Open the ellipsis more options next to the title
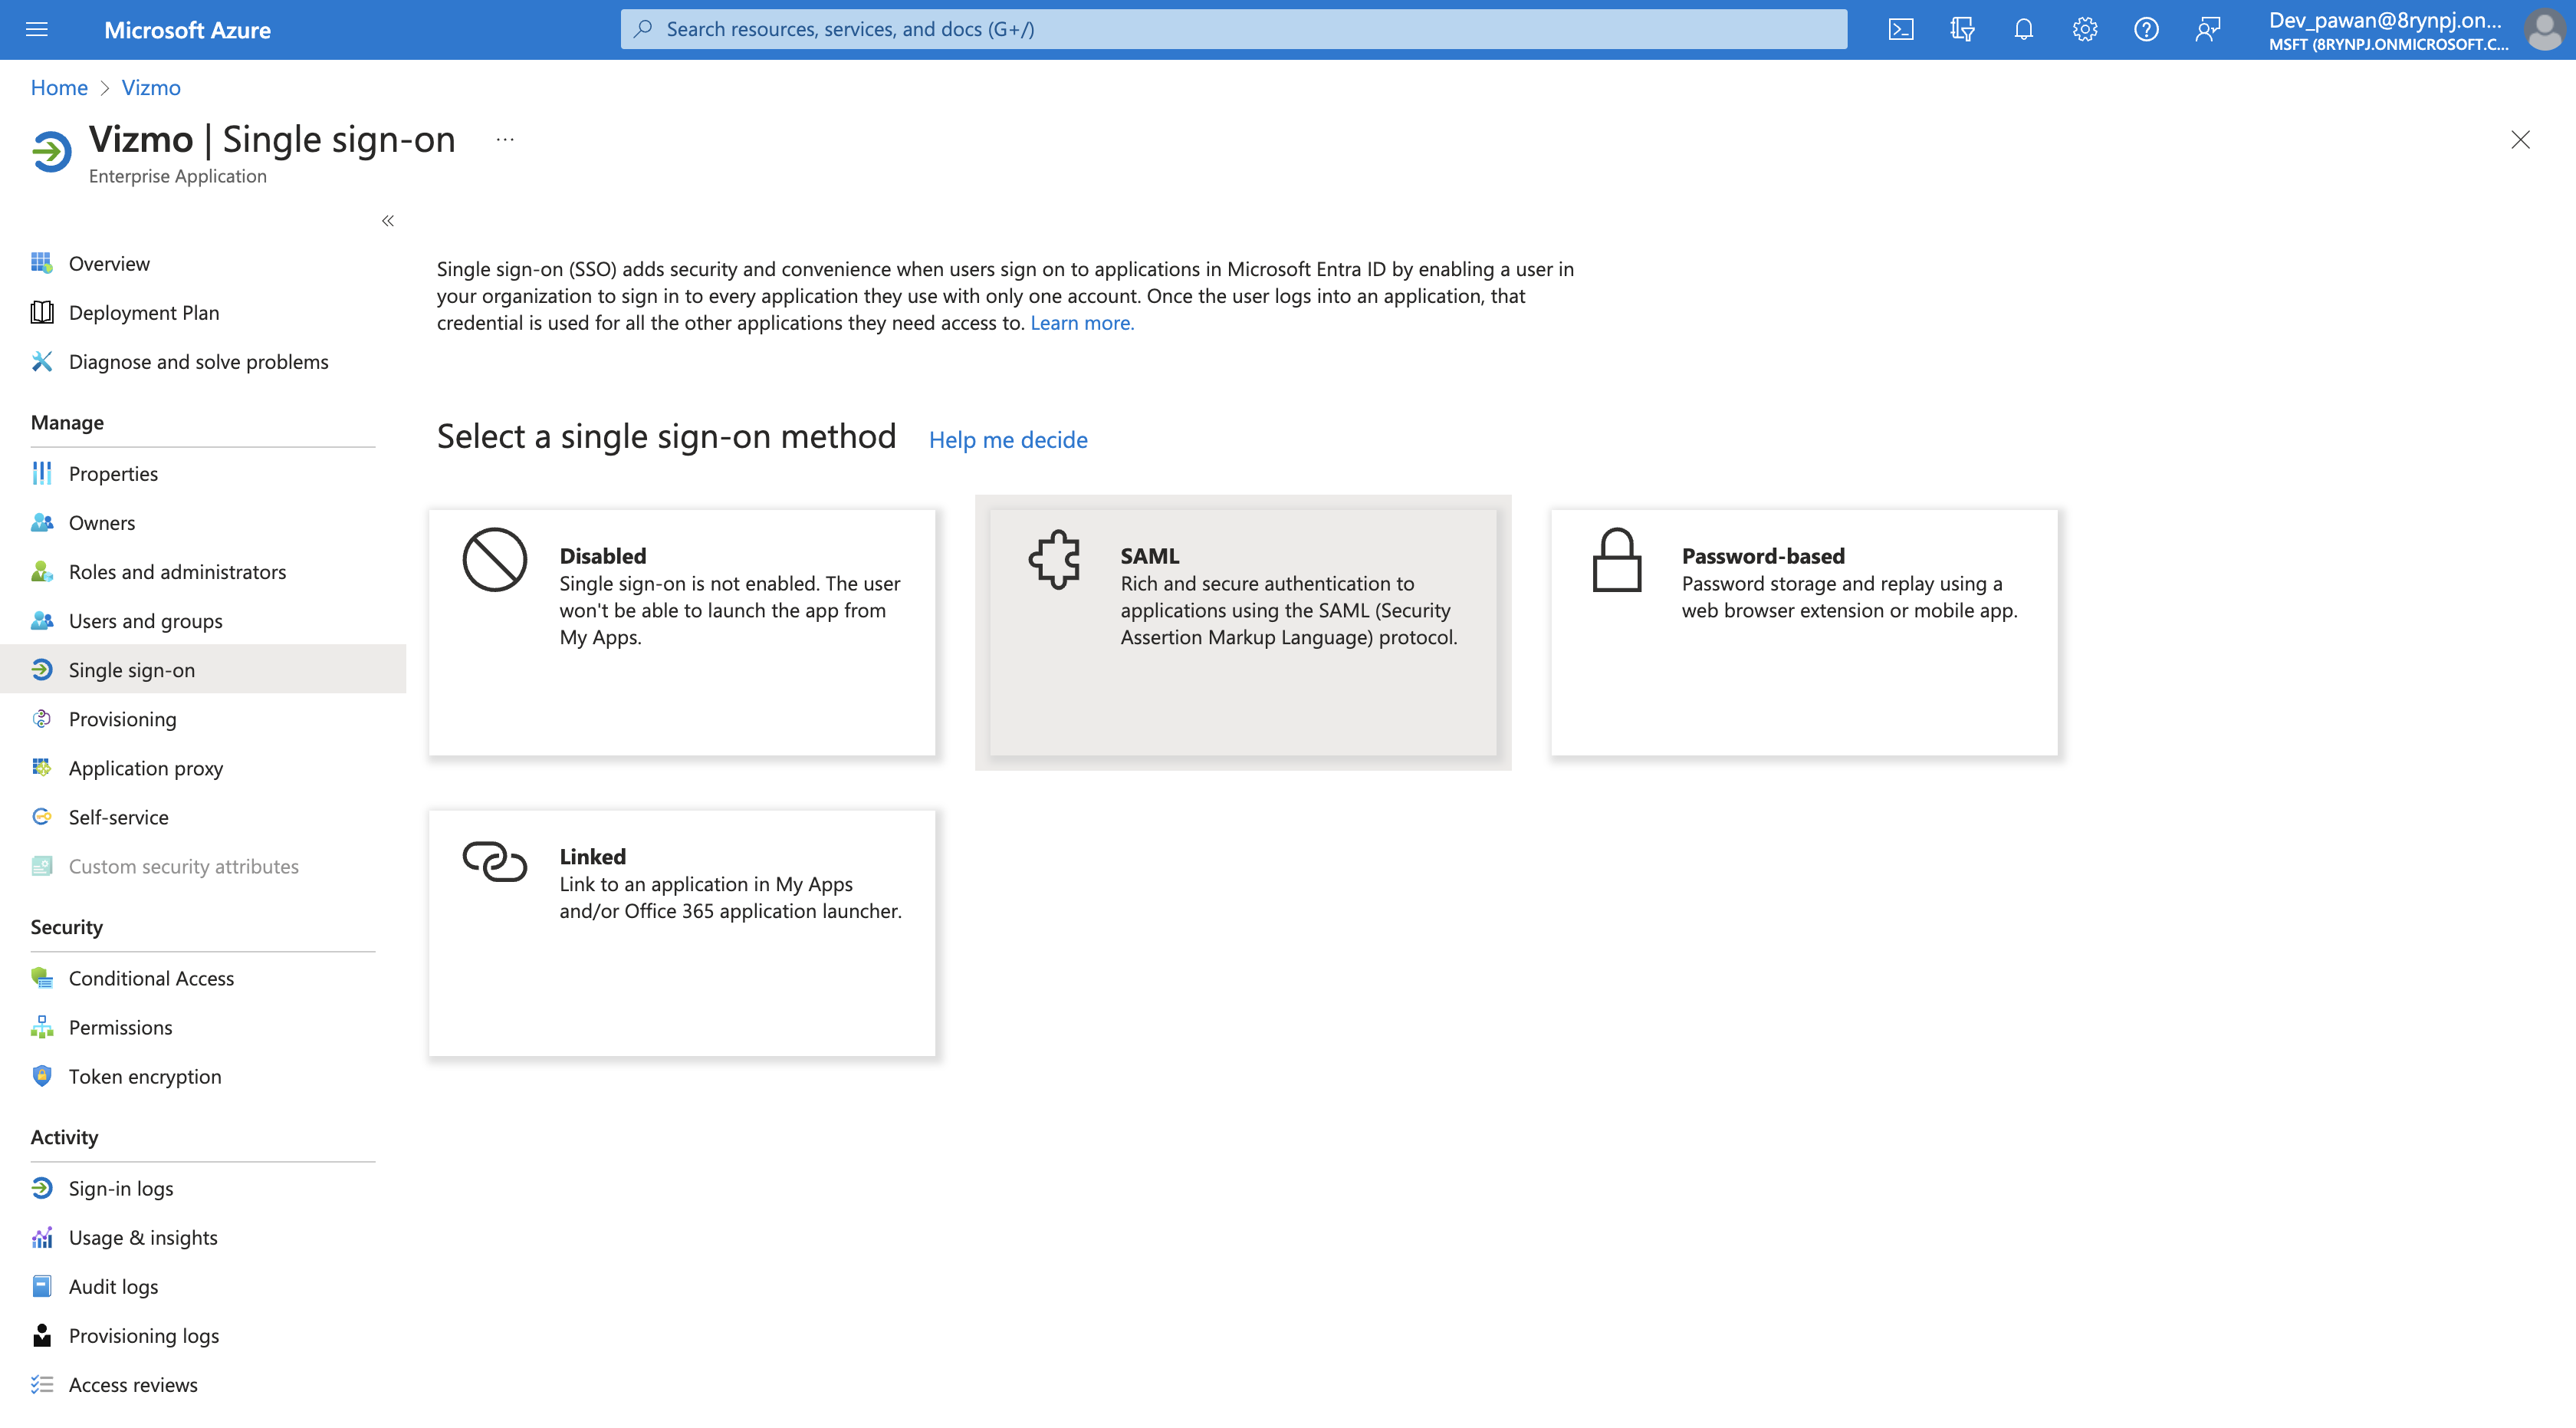2576x1428 pixels. point(505,140)
